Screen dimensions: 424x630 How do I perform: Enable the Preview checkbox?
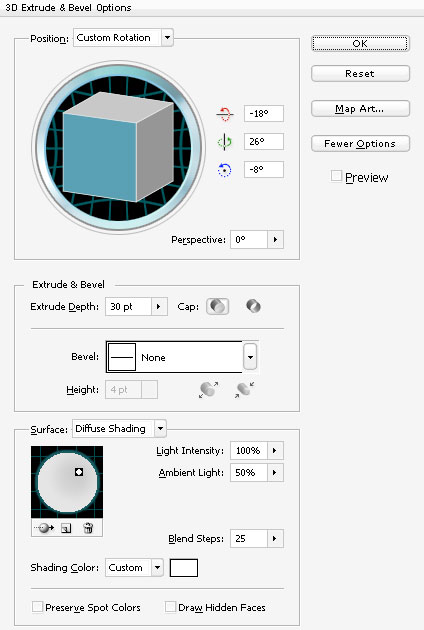pyautogui.click(x=336, y=176)
